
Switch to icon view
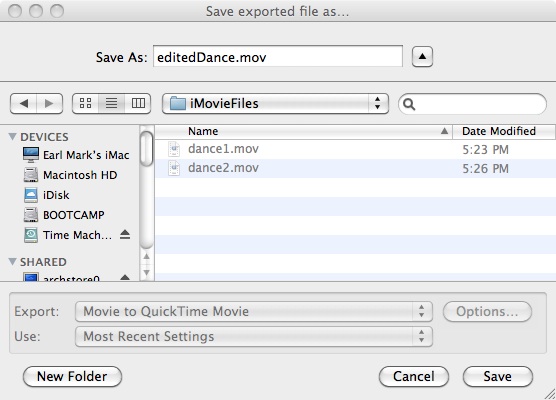pyautogui.click(x=85, y=104)
